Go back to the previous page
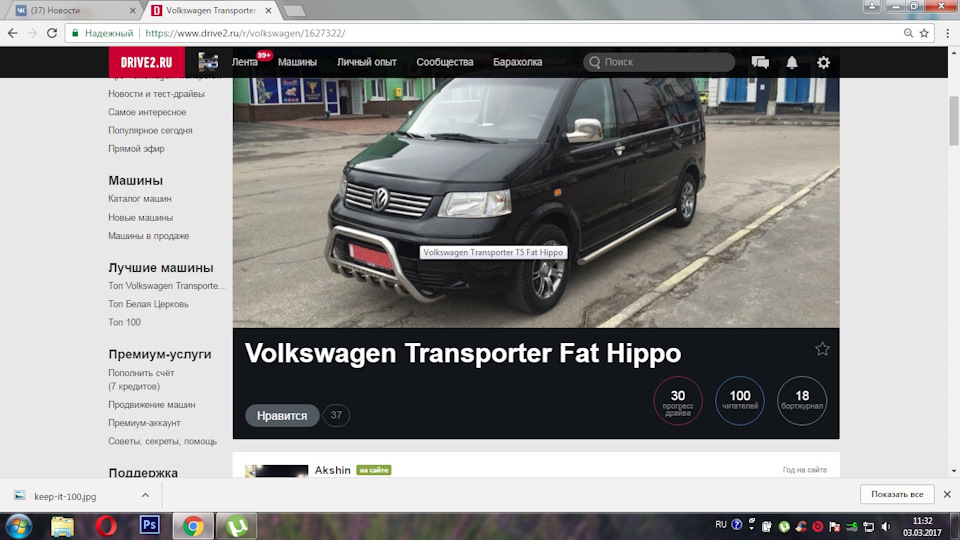 click(x=13, y=33)
